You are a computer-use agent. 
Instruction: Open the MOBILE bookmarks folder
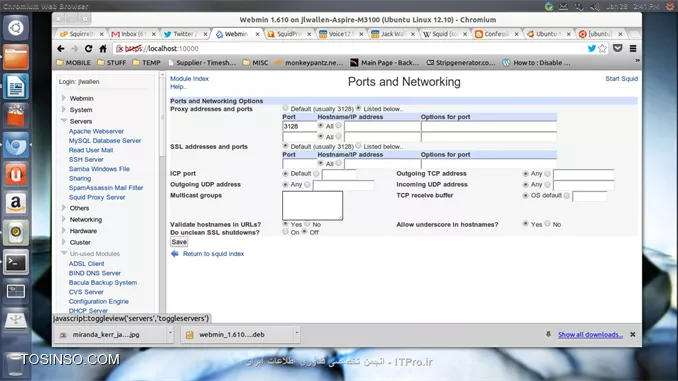(x=73, y=63)
